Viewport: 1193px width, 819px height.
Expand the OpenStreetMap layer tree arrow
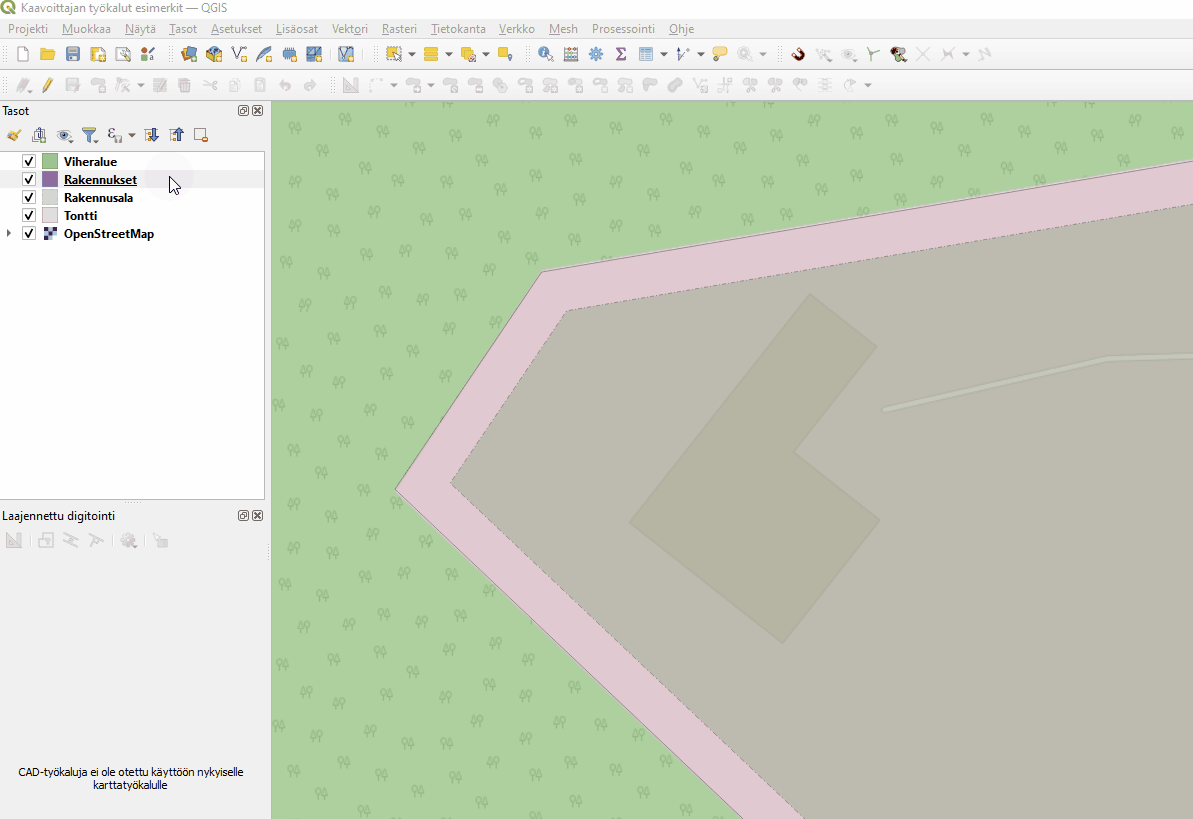(x=9, y=234)
